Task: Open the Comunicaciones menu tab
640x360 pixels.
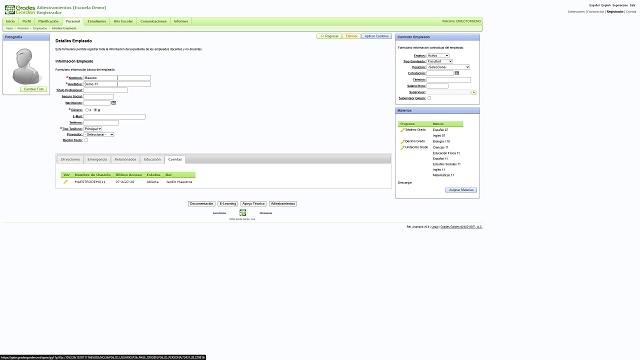Action: point(153,21)
